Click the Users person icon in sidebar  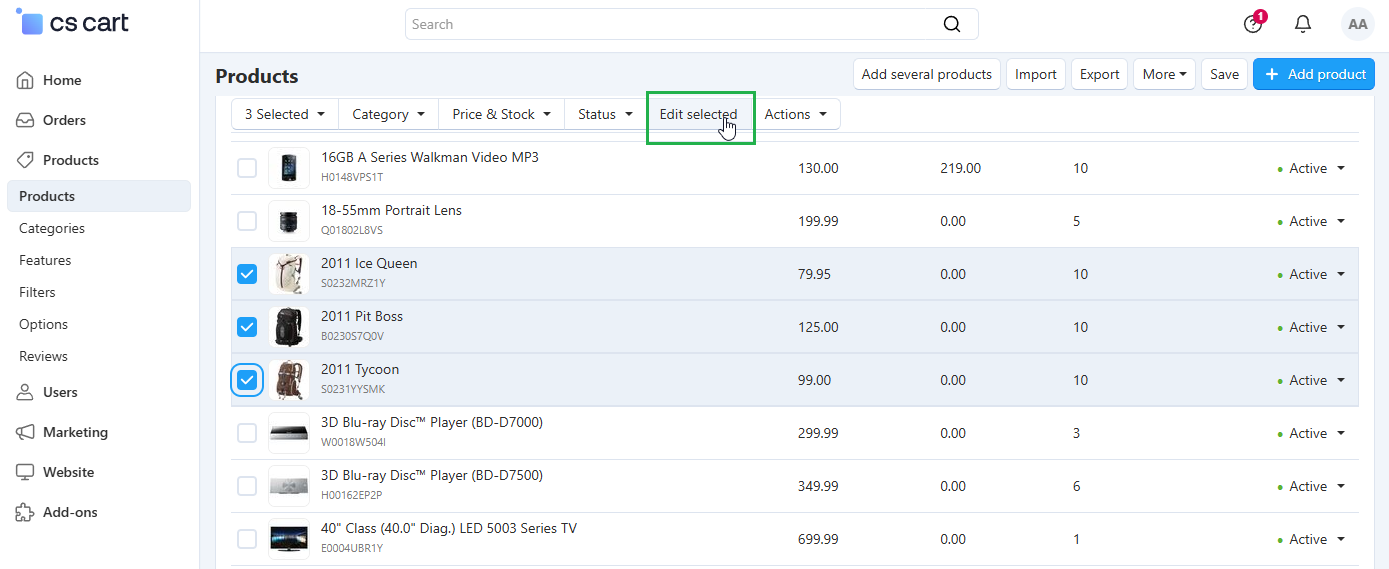click(x=25, y=392)
